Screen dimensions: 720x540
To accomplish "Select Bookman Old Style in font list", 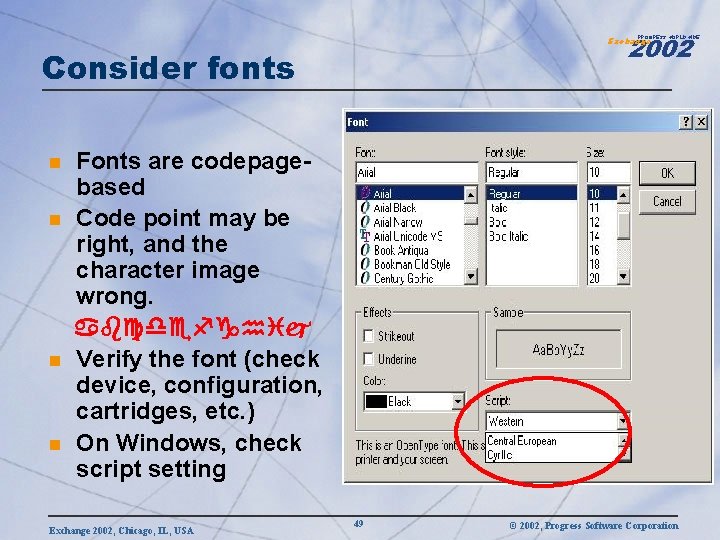I will click(410, 264).
